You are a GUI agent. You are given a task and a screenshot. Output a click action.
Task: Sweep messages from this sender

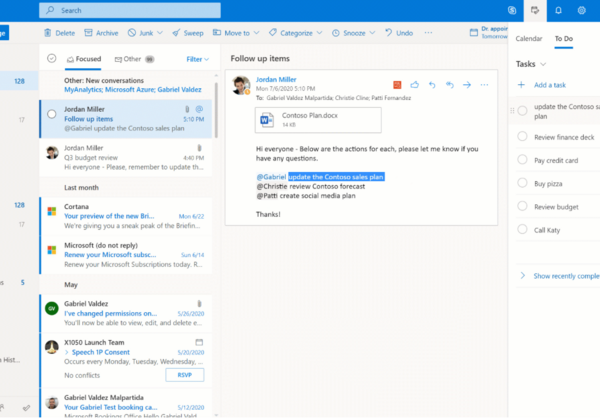click(x=188, y=33)
